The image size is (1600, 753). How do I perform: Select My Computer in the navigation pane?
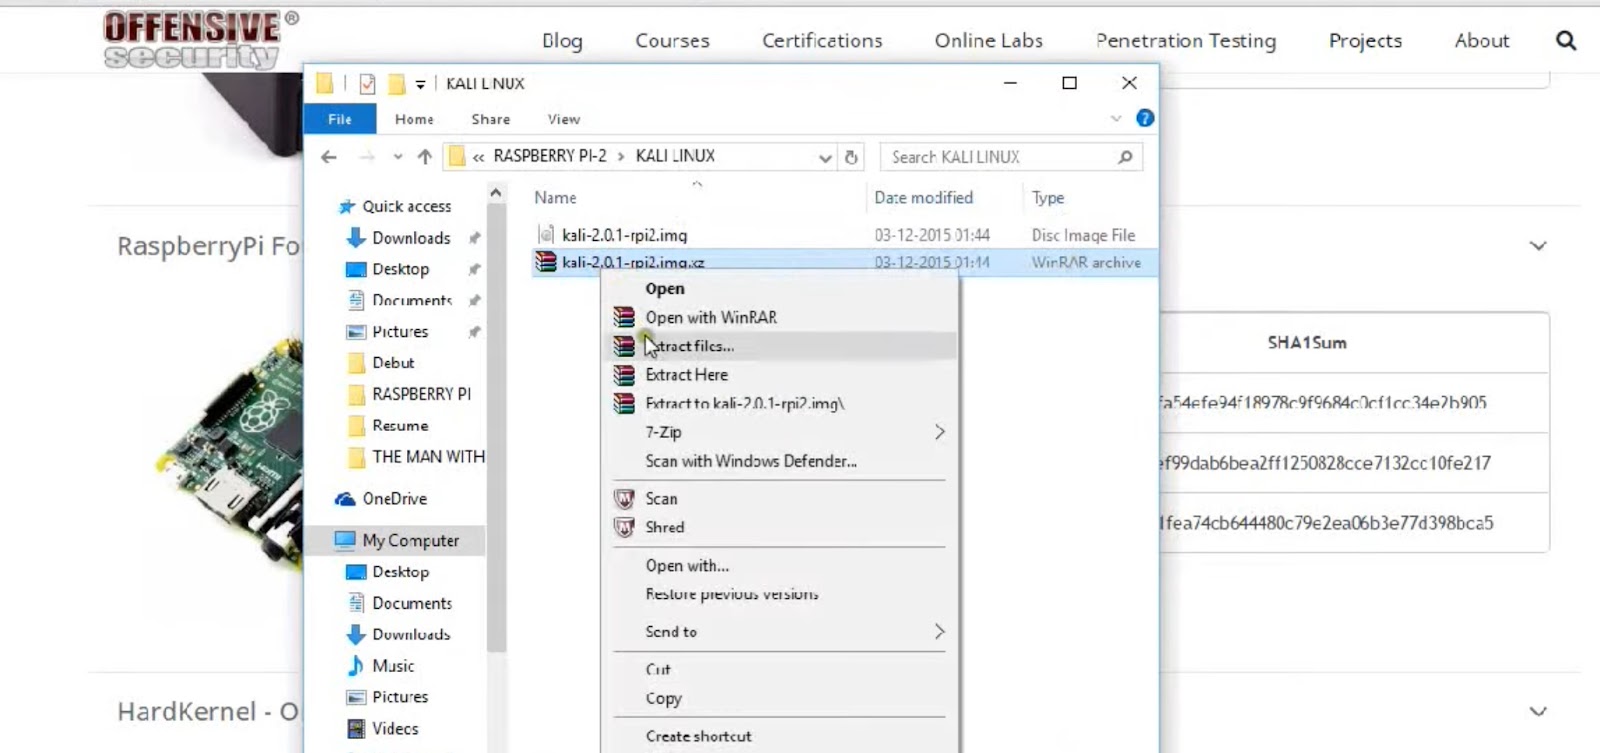pyautogui.click(x=410, y=540)
